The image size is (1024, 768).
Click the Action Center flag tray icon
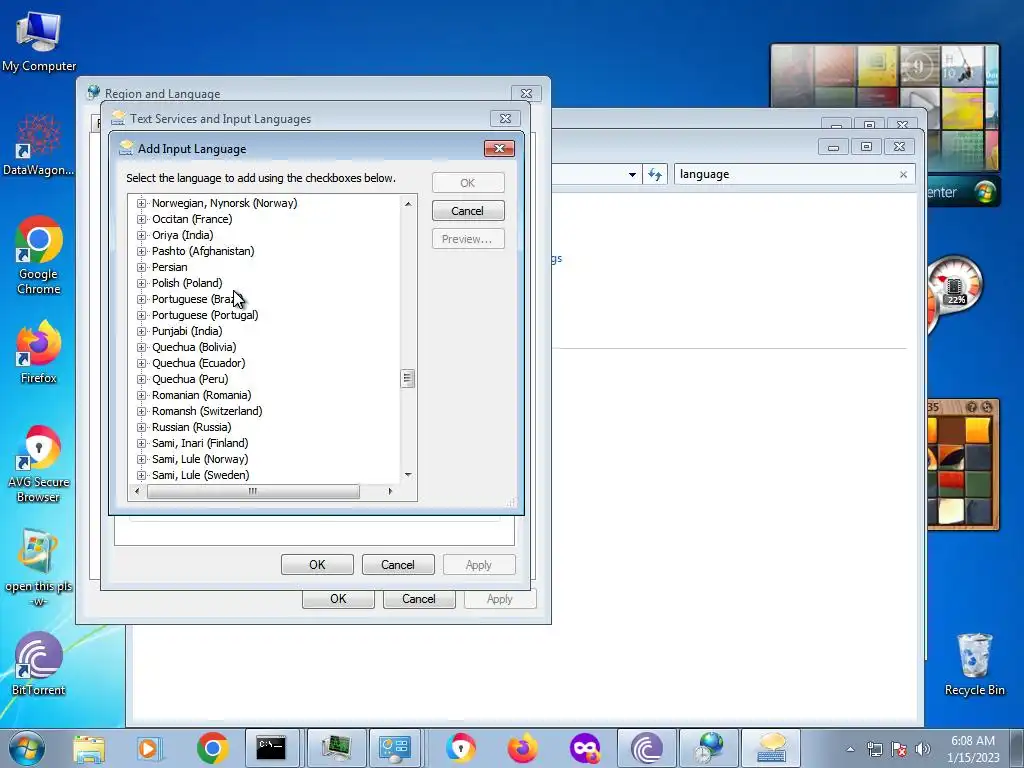click(x=899, y=749)
